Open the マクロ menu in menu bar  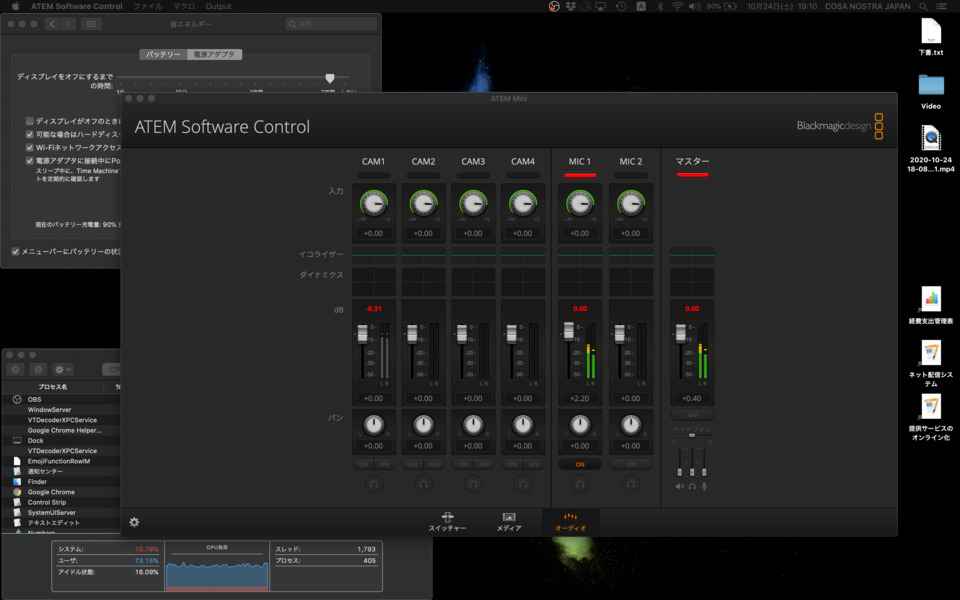[x=183, y=6]
